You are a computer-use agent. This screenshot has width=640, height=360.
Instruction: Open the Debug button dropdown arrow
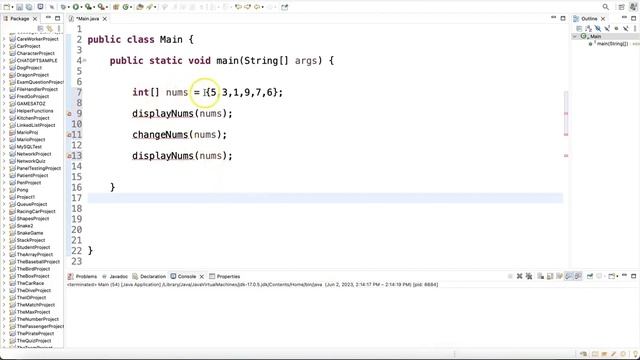click(68, 7)
